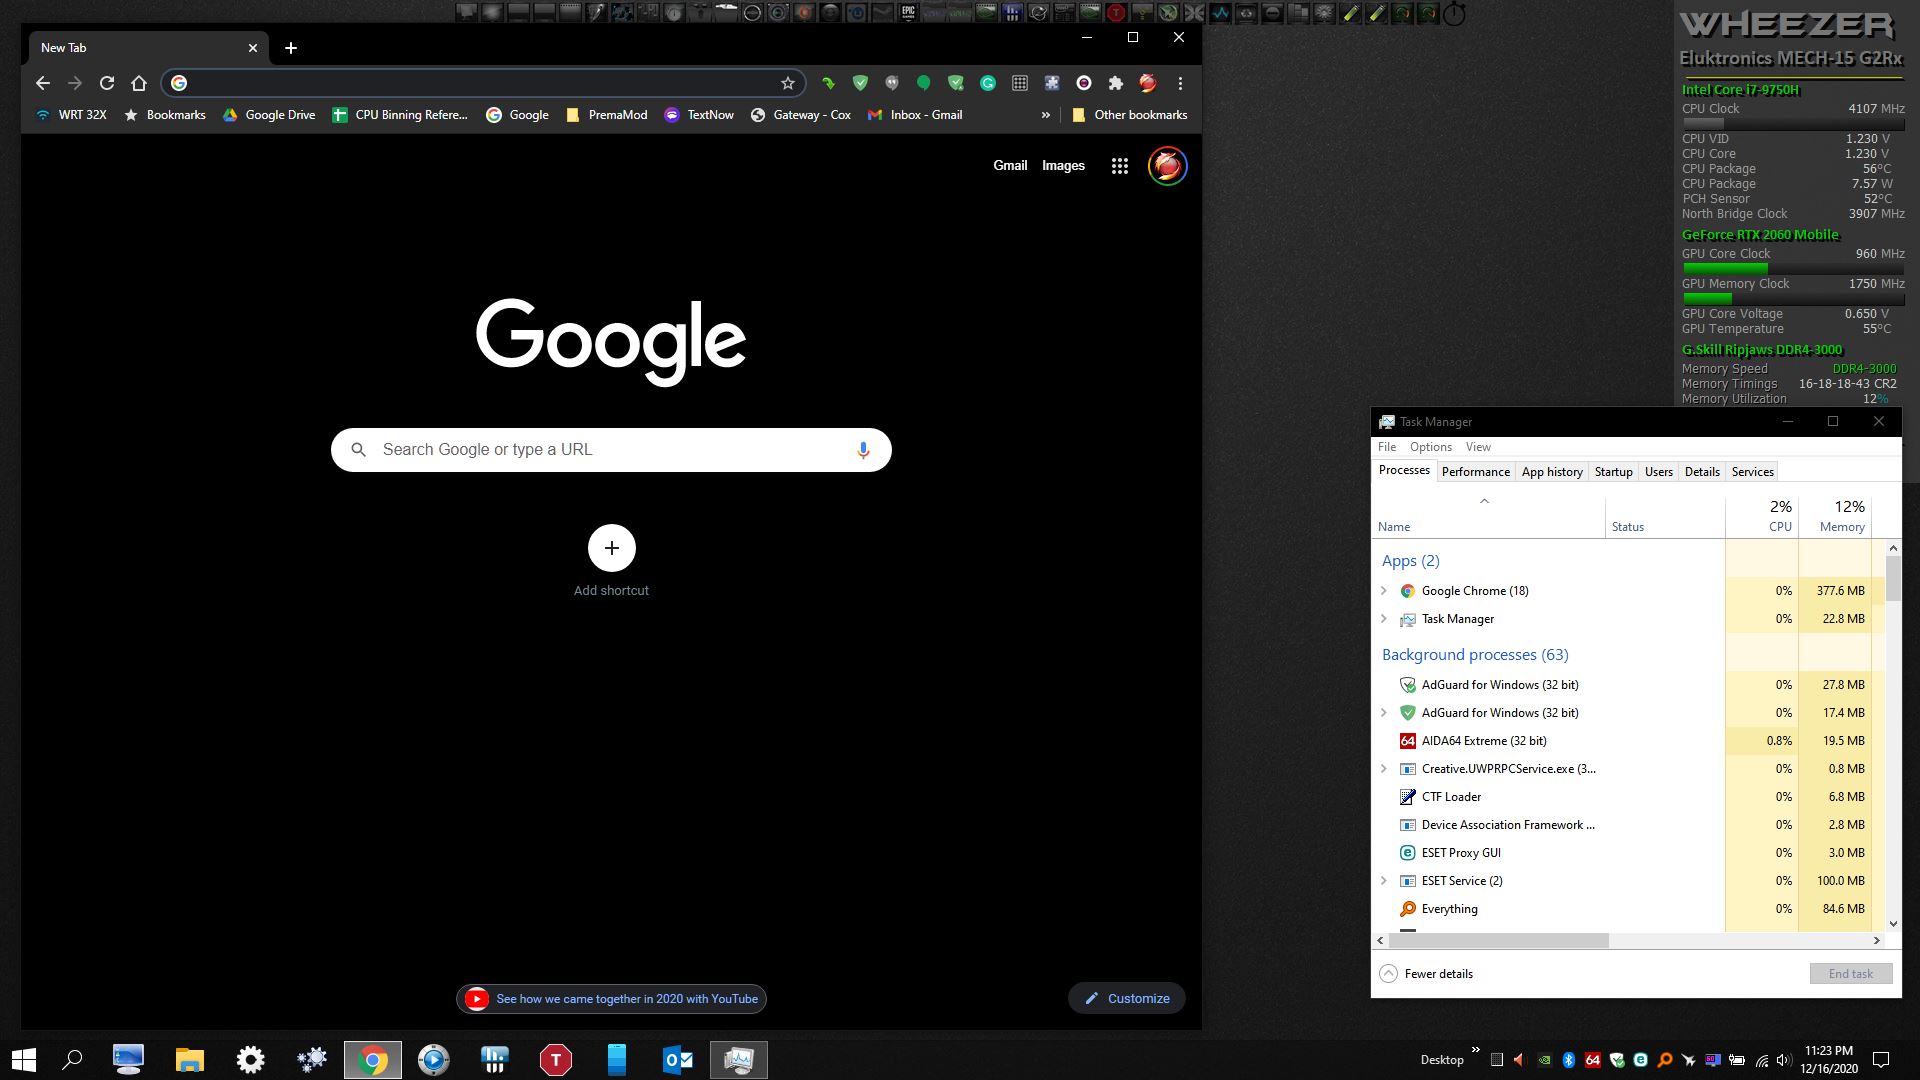
Task: Bookmark this tab with the star icon
Action: pyautogui.click(x=788, y=83)
